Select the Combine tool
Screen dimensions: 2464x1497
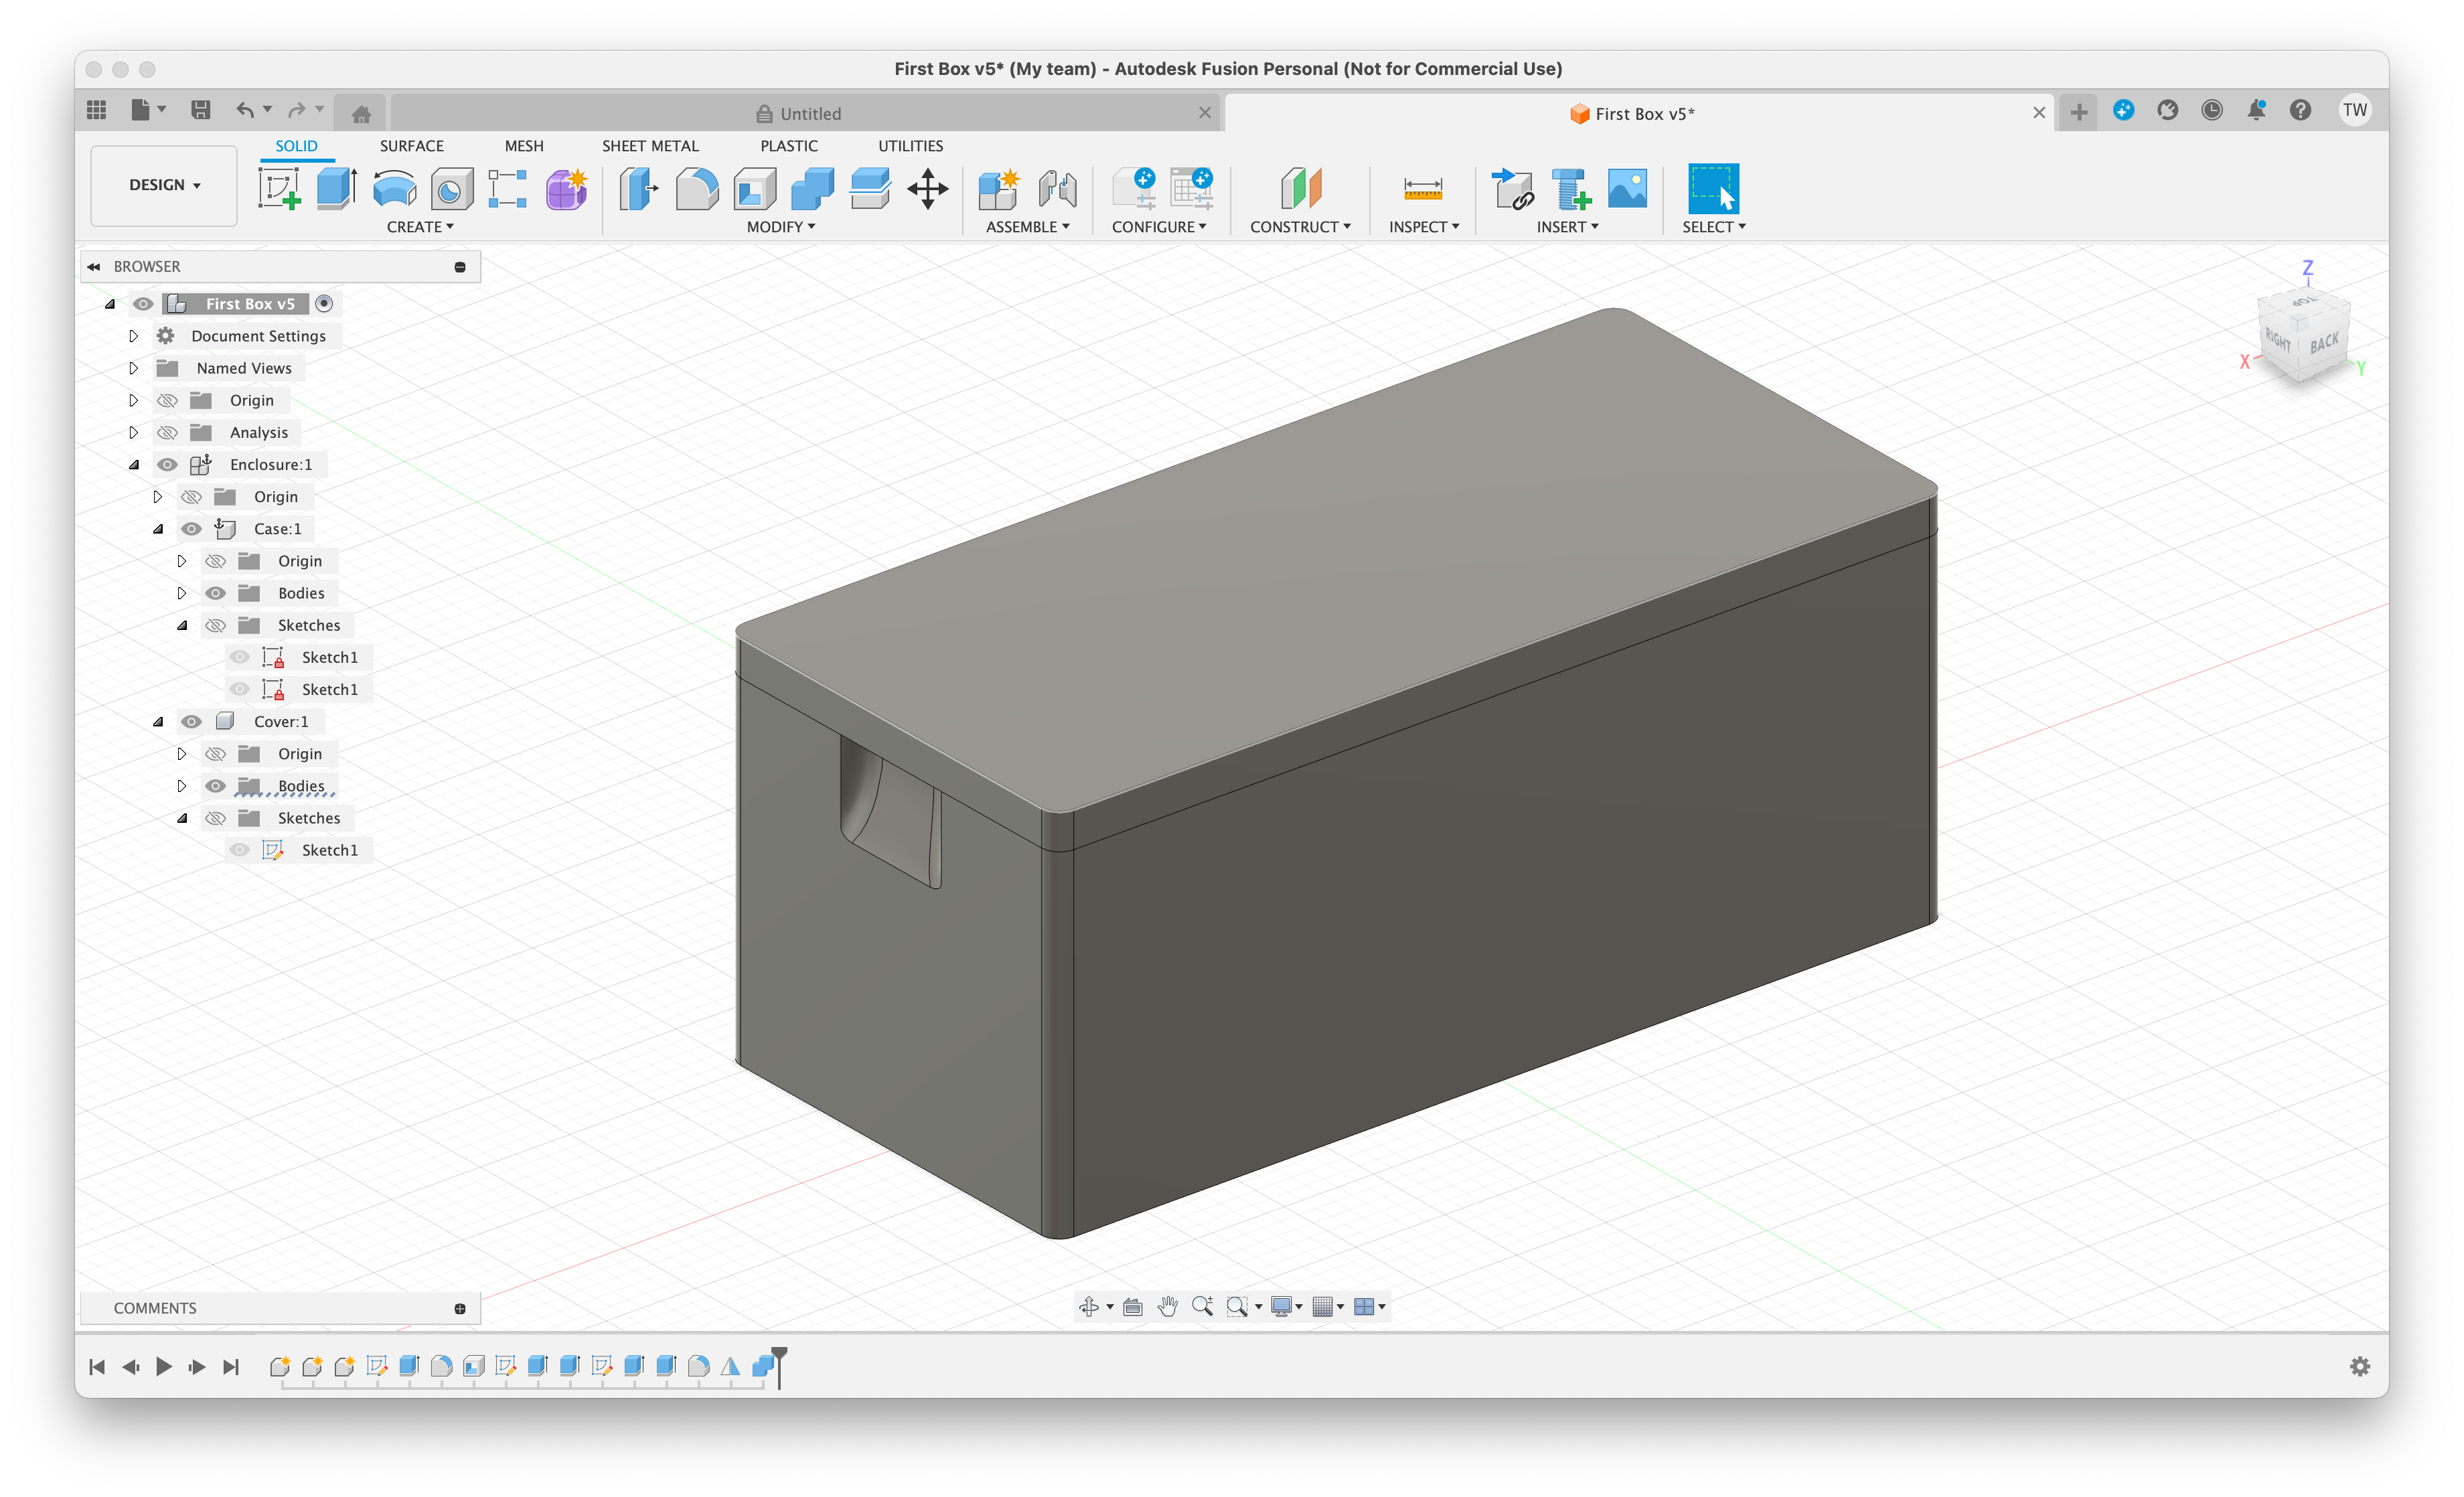[813, 188]
